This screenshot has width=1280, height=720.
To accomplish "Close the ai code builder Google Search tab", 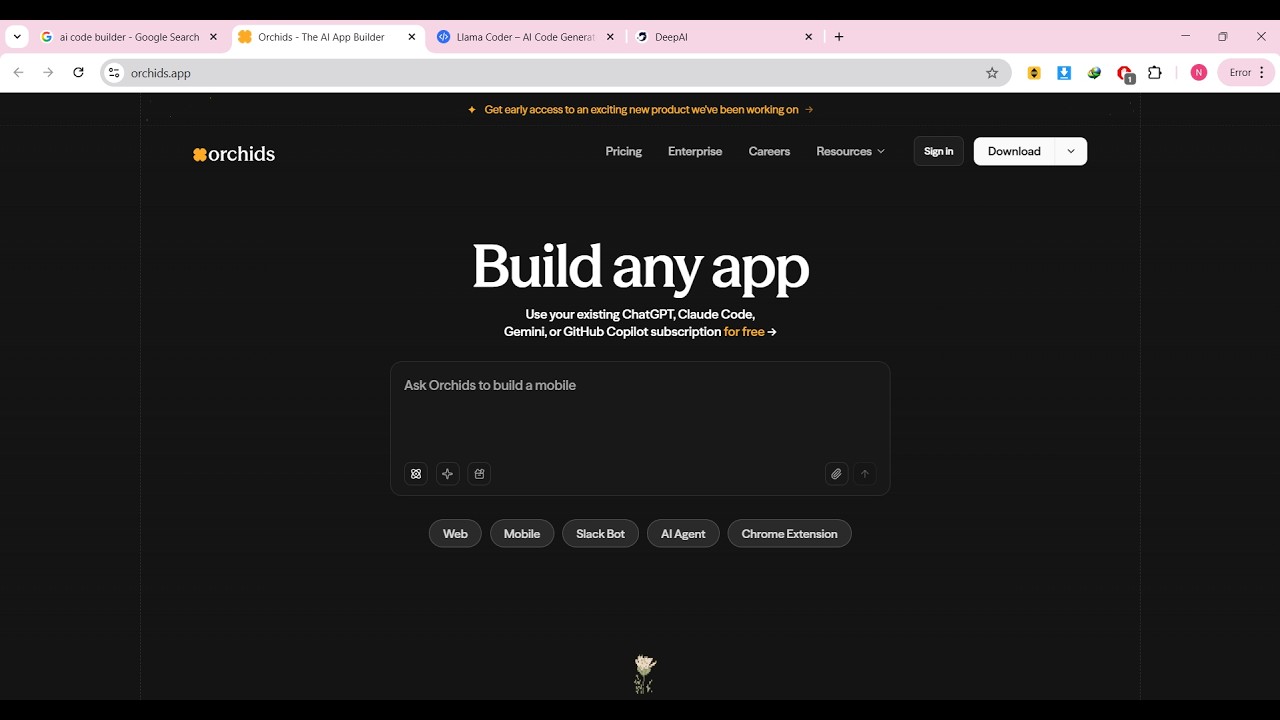I will pos(213,37).
